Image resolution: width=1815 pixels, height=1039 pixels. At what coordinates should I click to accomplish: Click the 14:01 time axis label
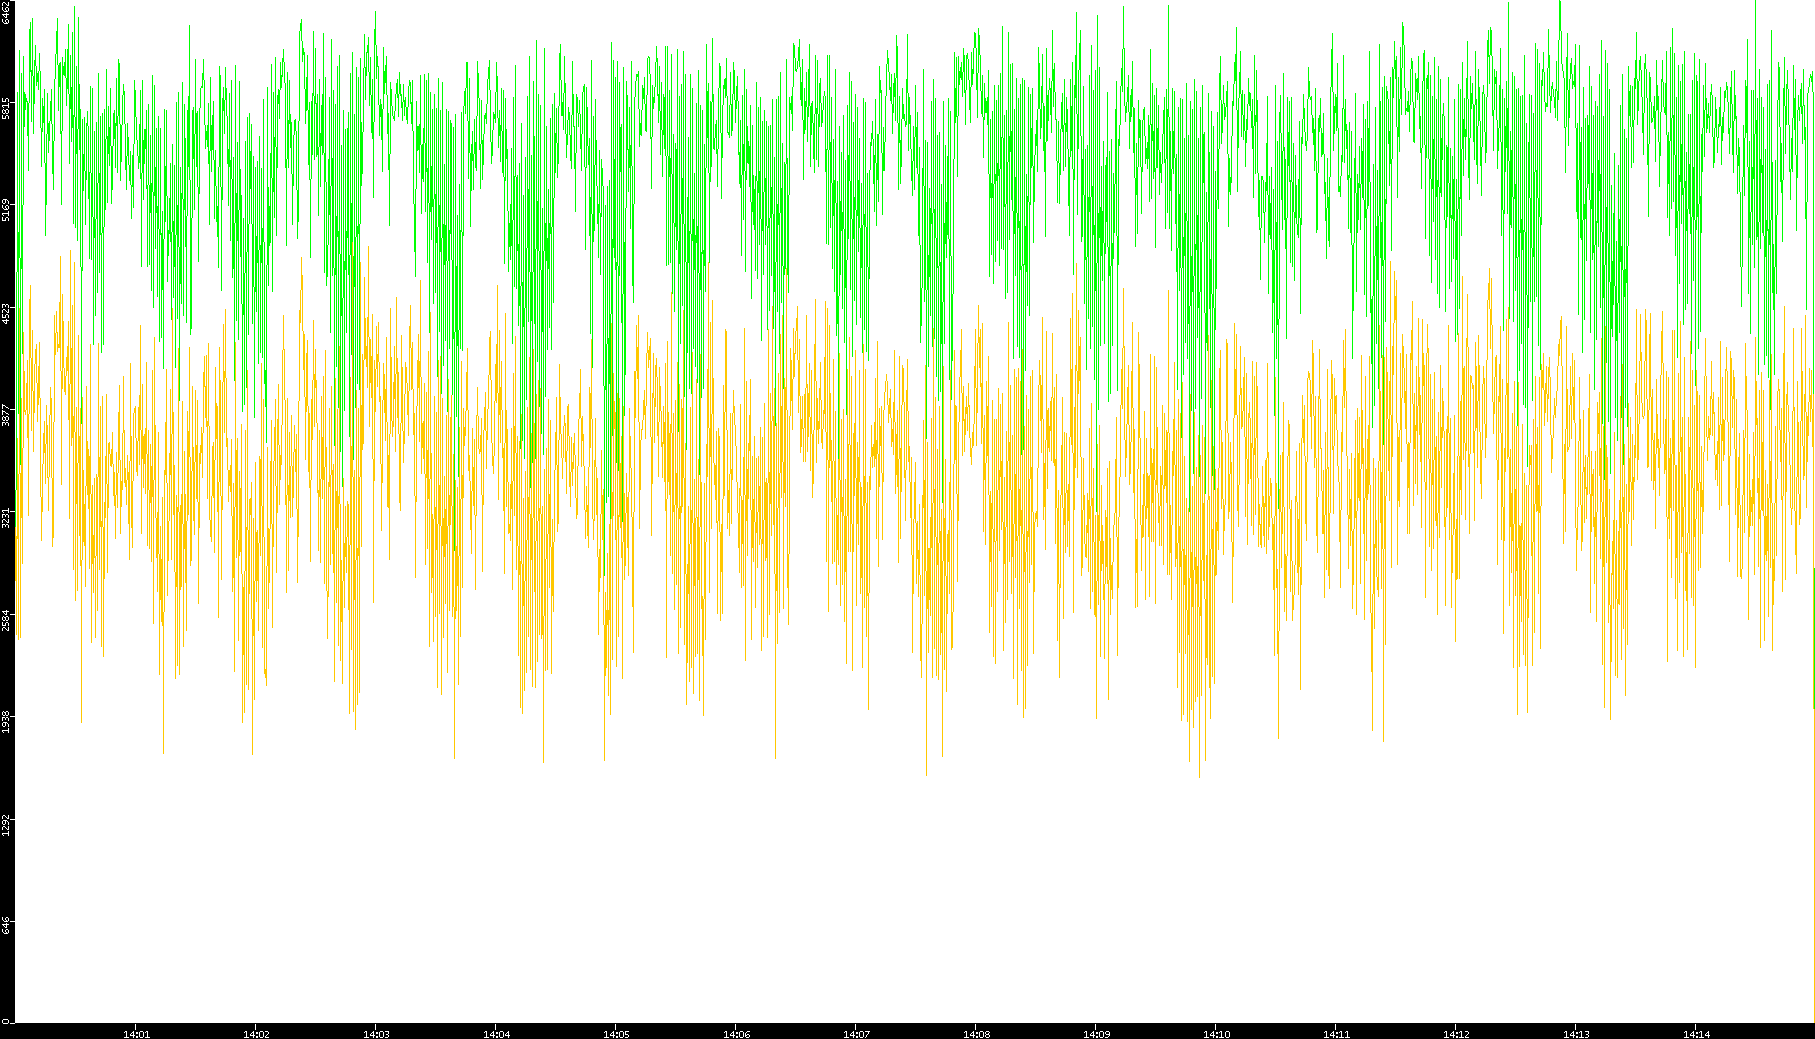pos(136,1034)
